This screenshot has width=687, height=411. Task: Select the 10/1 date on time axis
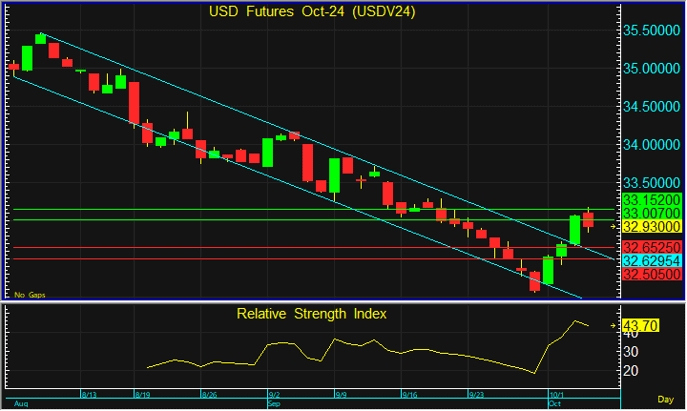(x=557, y=395)
